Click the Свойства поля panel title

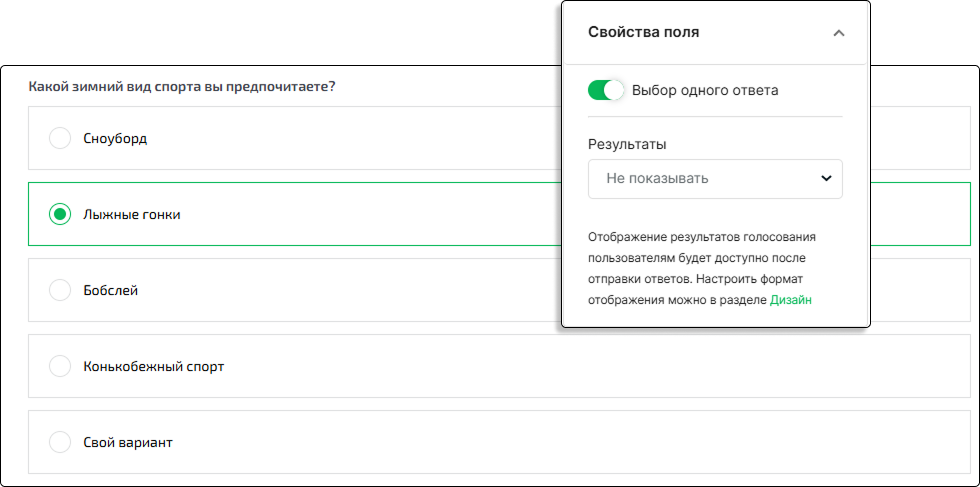644,33
